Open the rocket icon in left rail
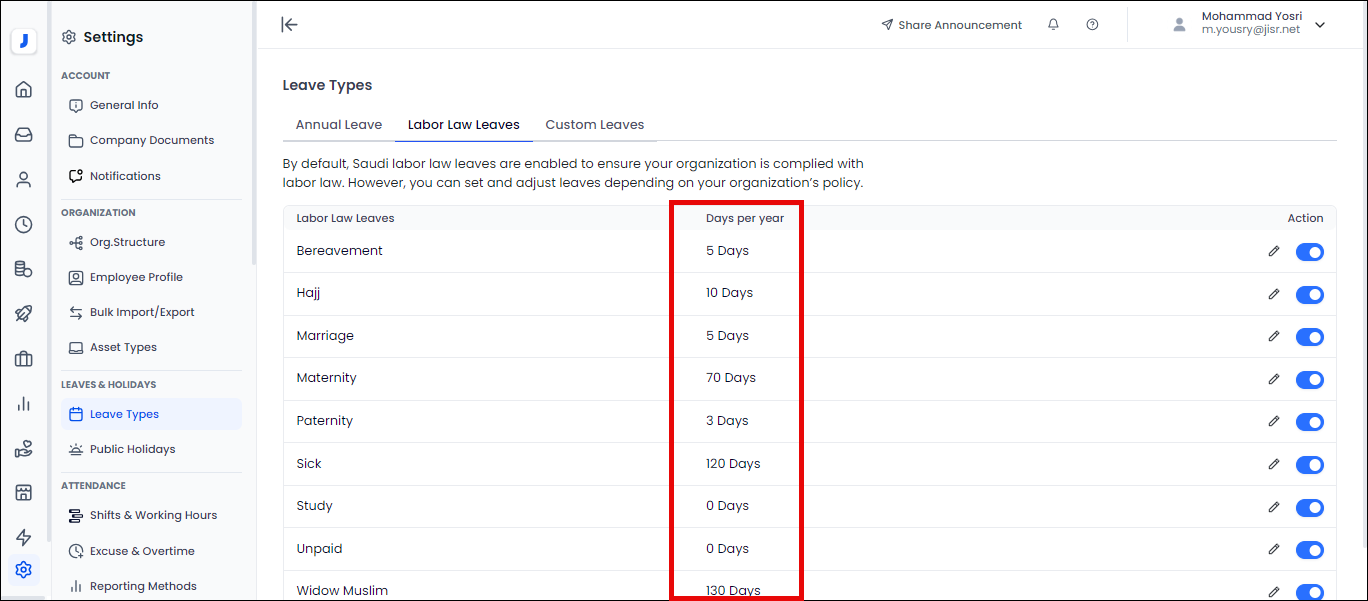 24,314
